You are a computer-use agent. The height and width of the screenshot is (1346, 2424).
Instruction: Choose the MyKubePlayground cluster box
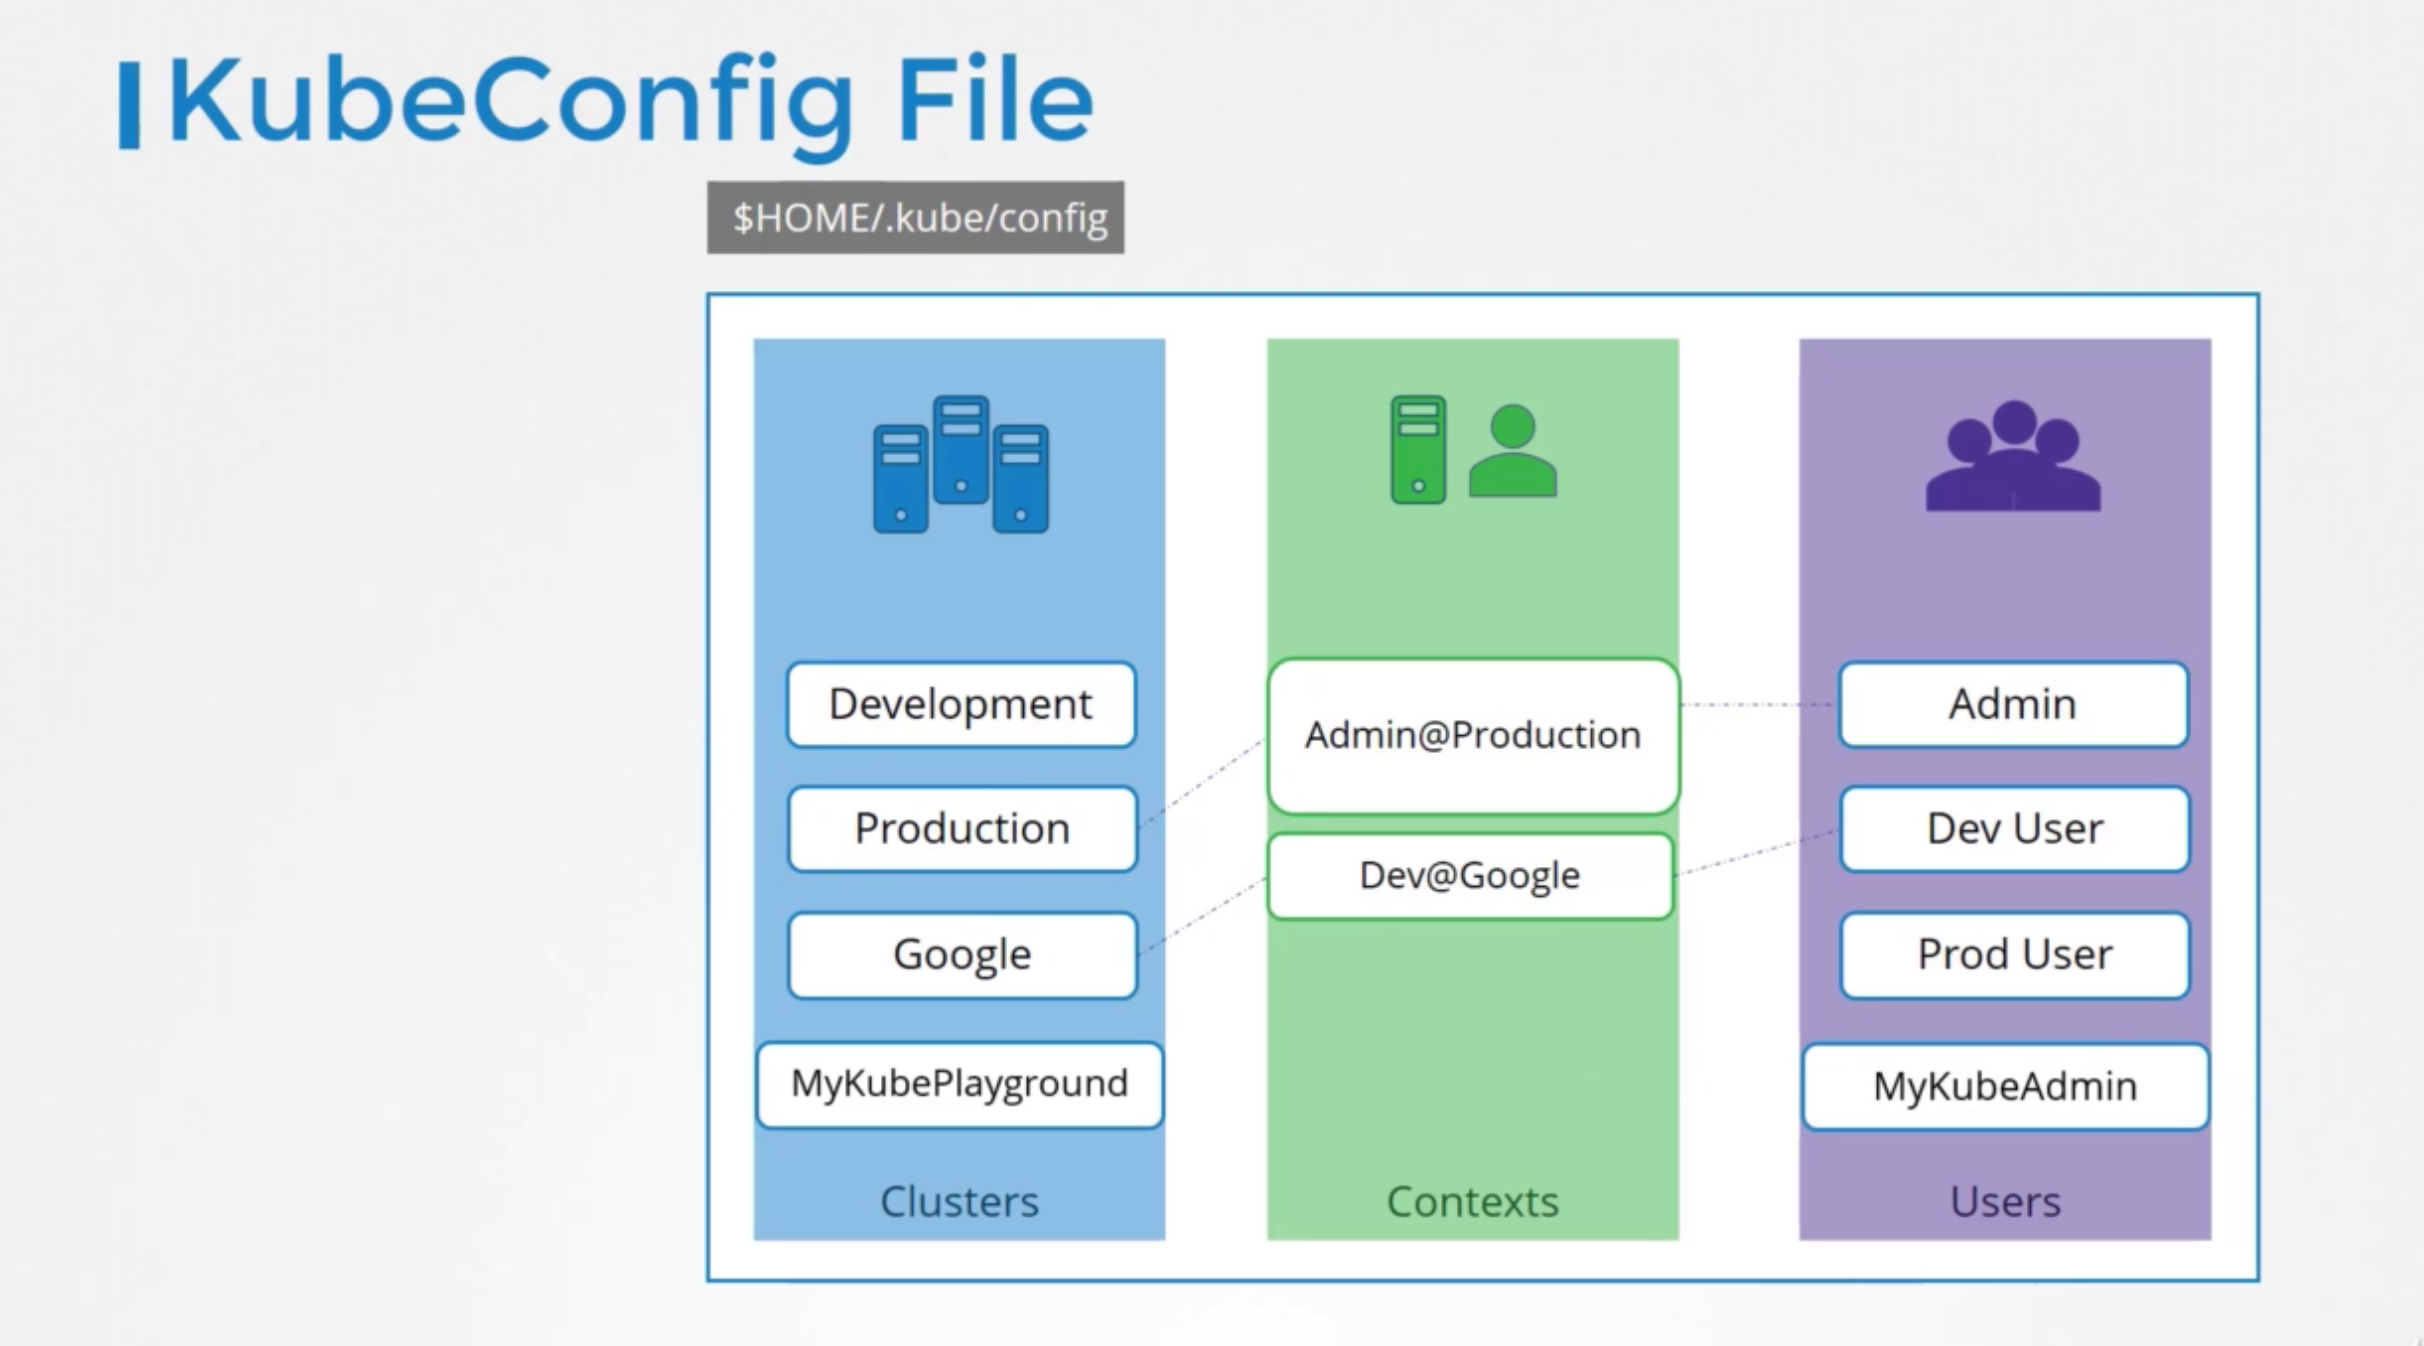coord(959,1084)
